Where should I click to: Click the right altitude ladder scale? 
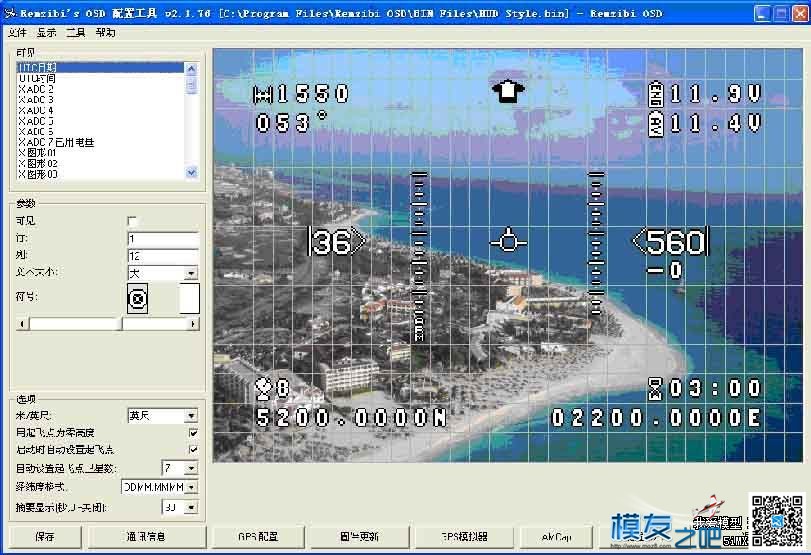[x=596, y=243]
